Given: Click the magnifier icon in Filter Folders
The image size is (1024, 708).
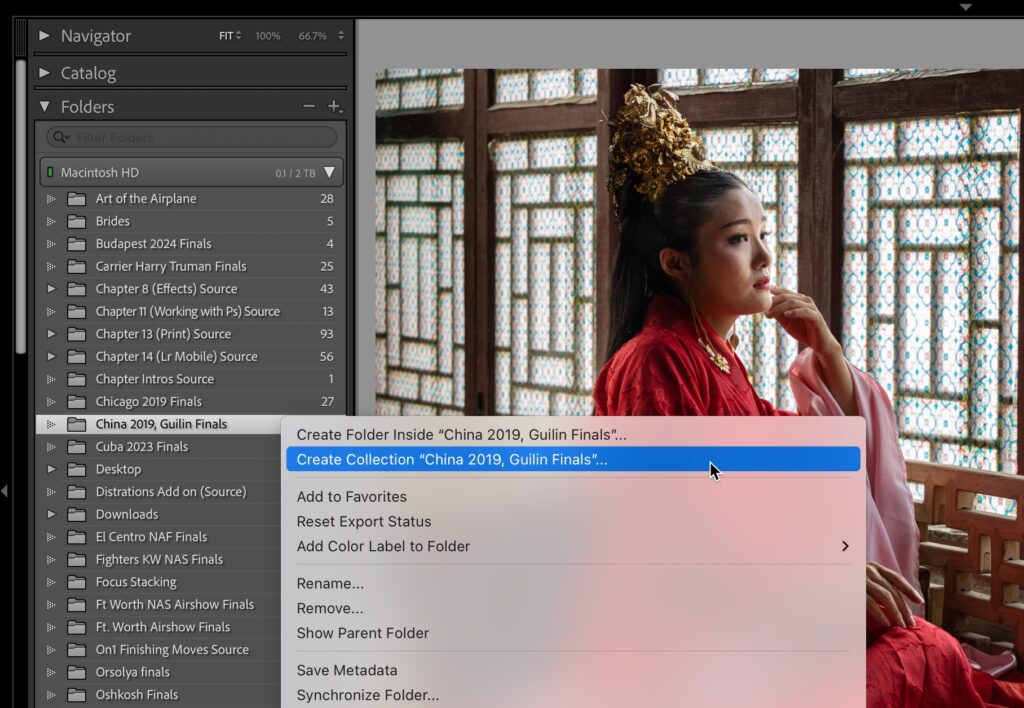Looking at the screenshot, I should (x=61, y=138).
